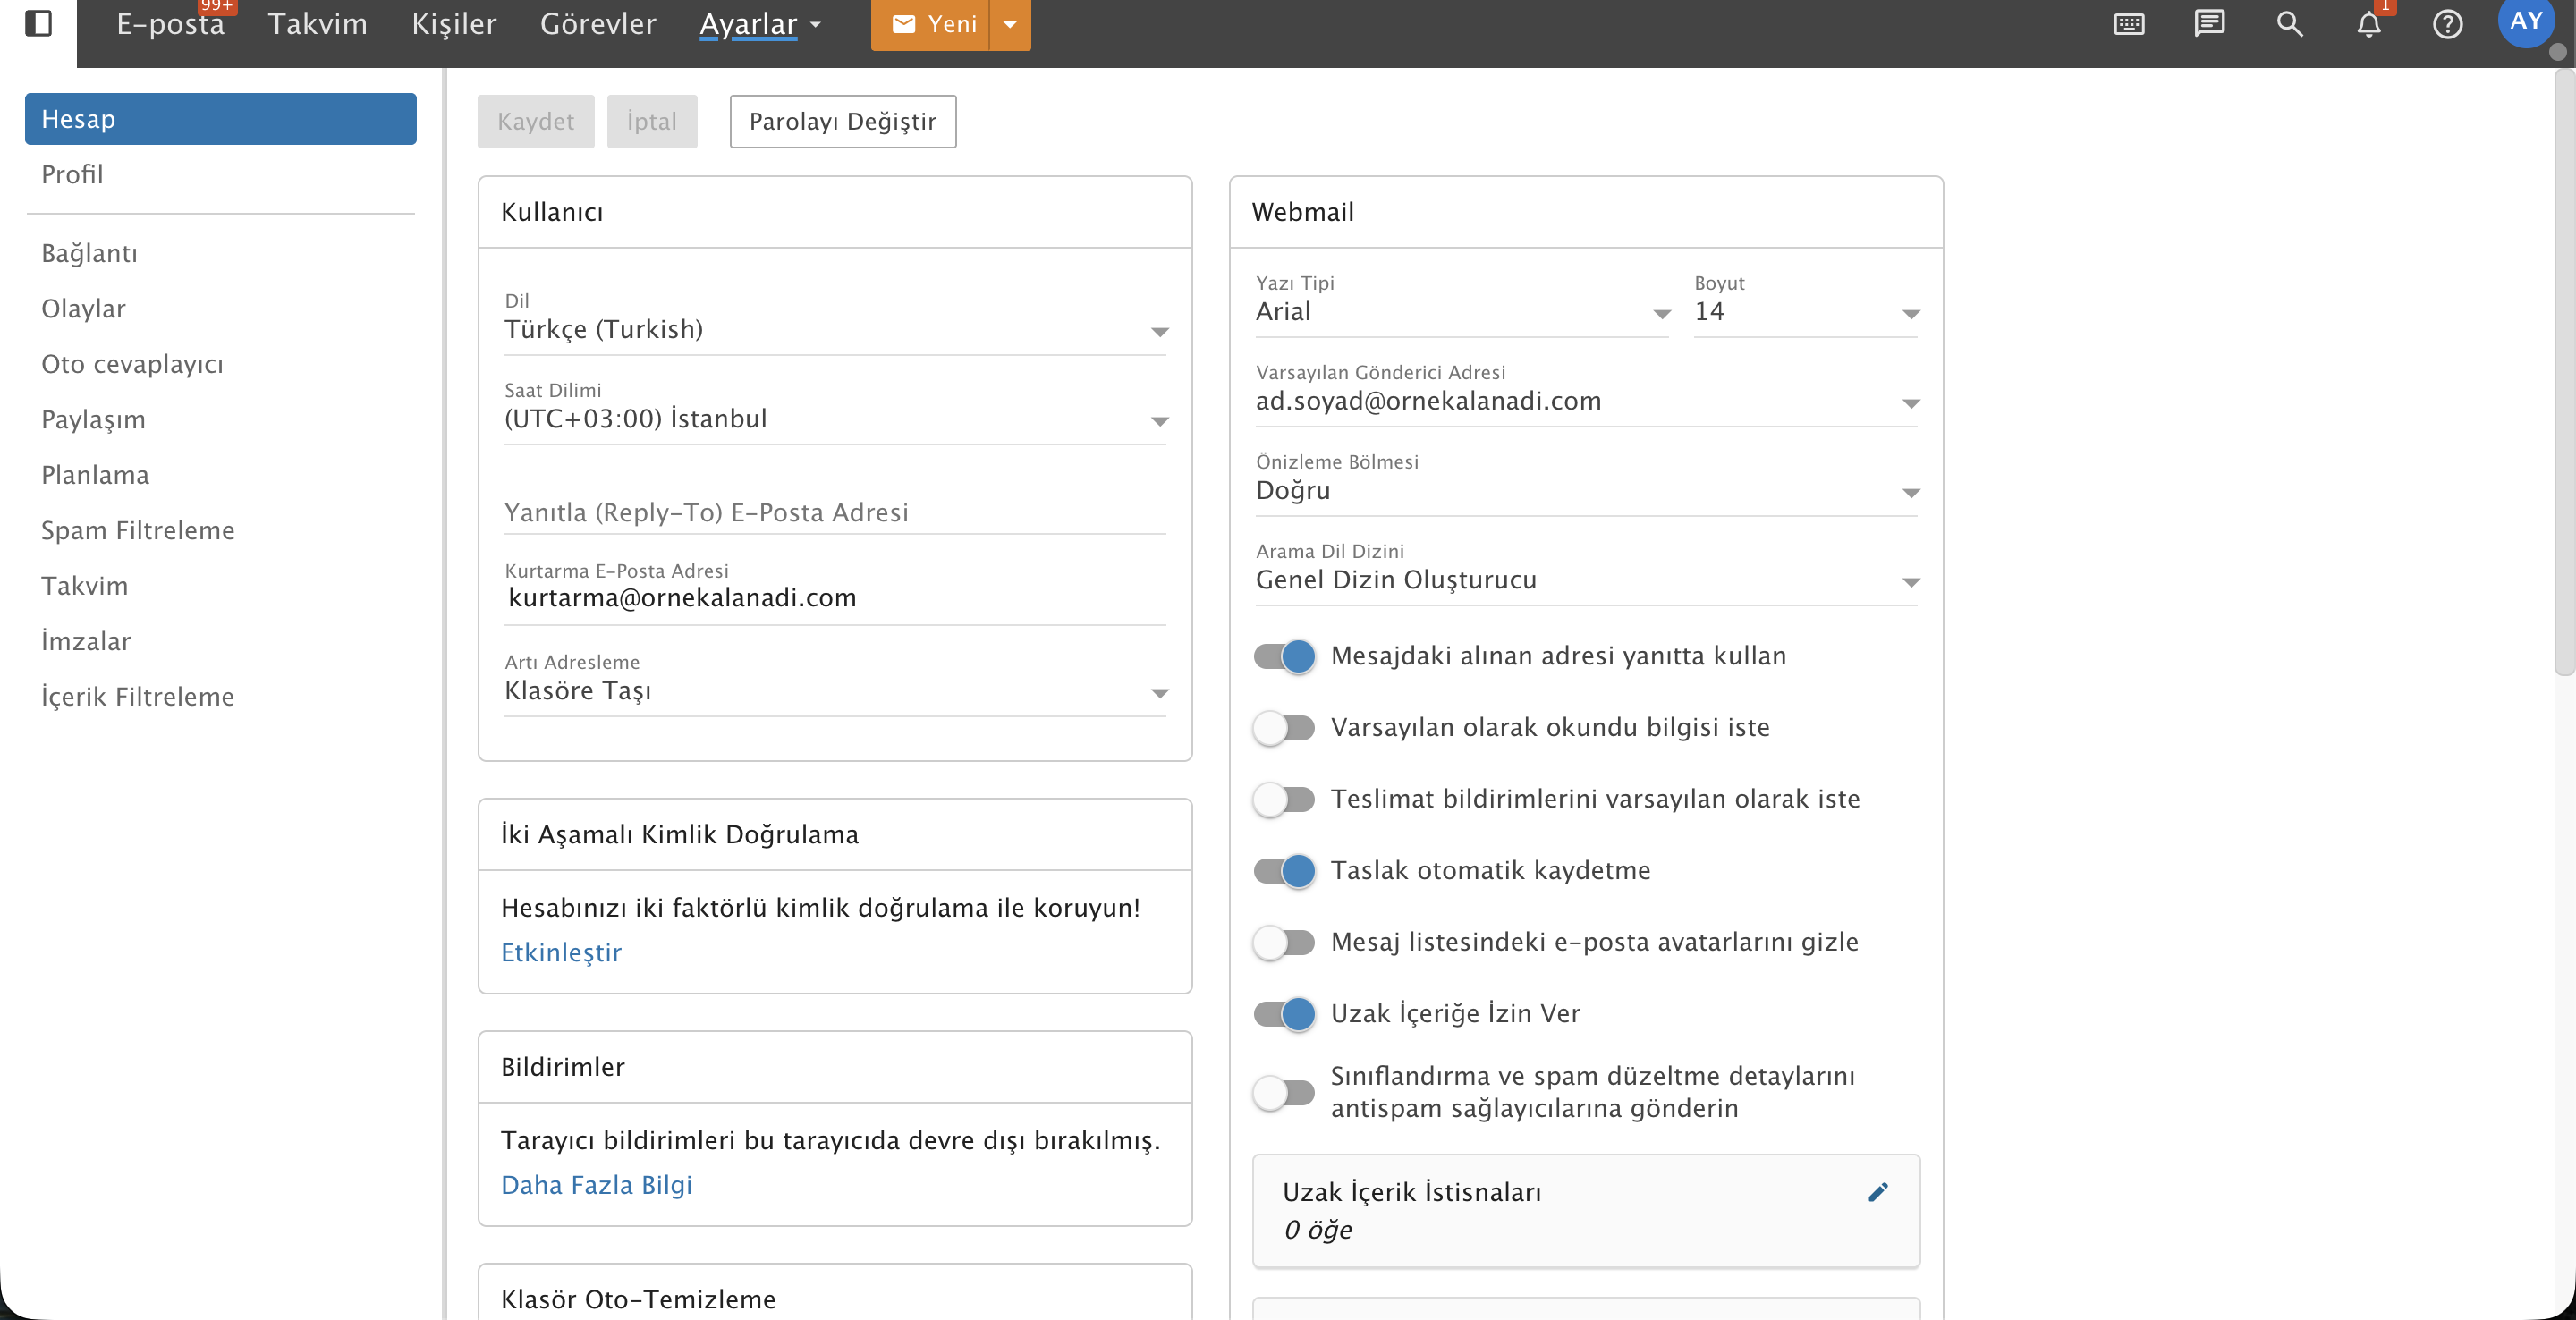Go to the E-posta tab
2576x1320 pixels.
[x=170, y=24]
